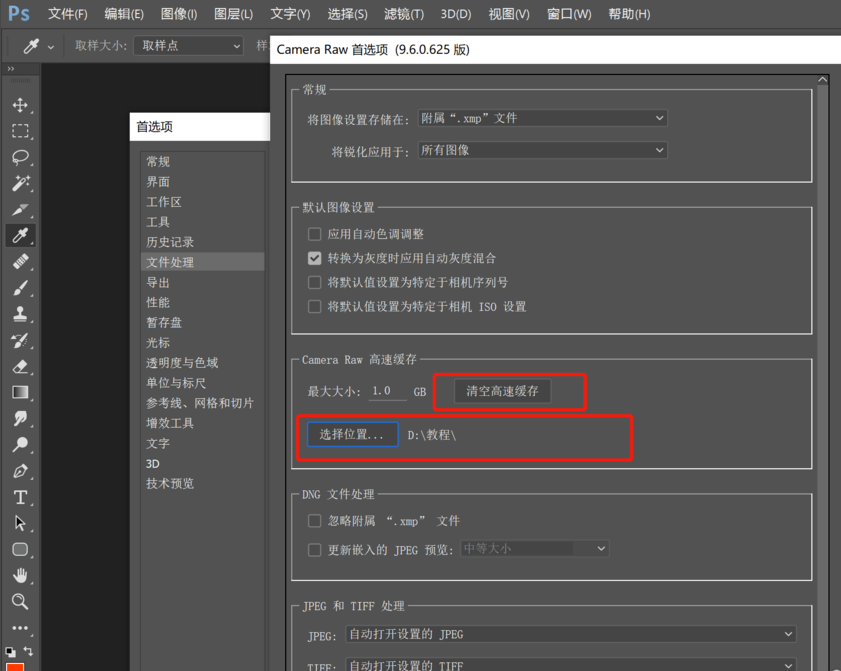The image size is (841, 671).
Task: Select the Zoom tool
Action: 20,601
